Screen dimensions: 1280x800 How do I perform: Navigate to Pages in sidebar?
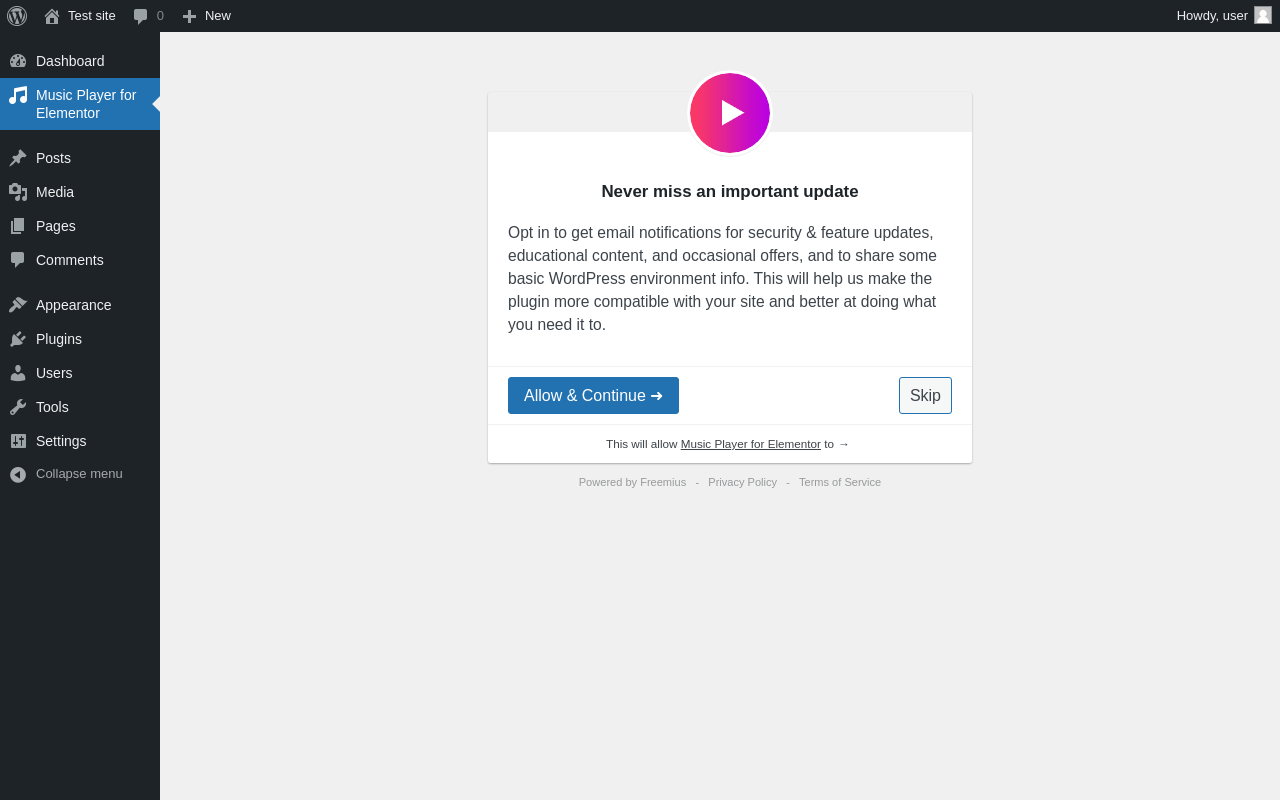point(80,226)
